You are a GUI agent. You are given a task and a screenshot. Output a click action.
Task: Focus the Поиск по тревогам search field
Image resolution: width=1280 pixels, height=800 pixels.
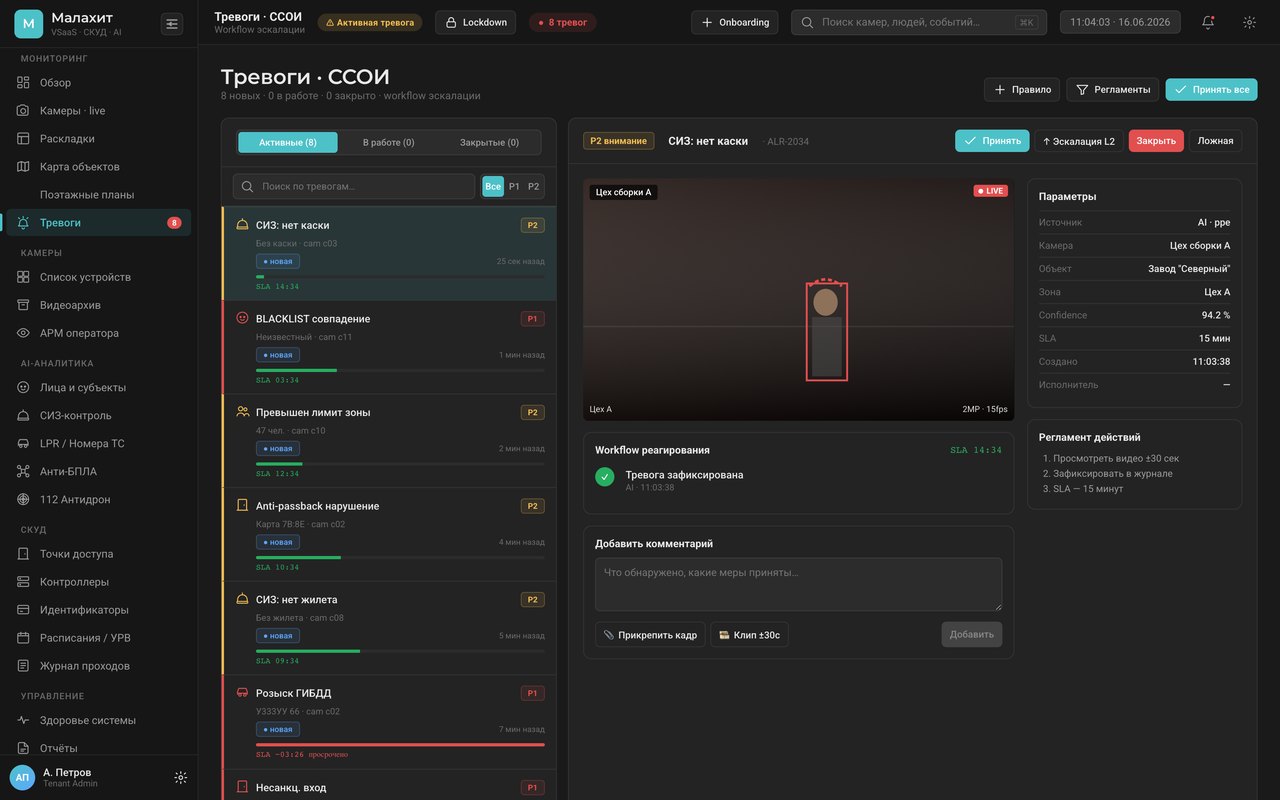point(354,187)
